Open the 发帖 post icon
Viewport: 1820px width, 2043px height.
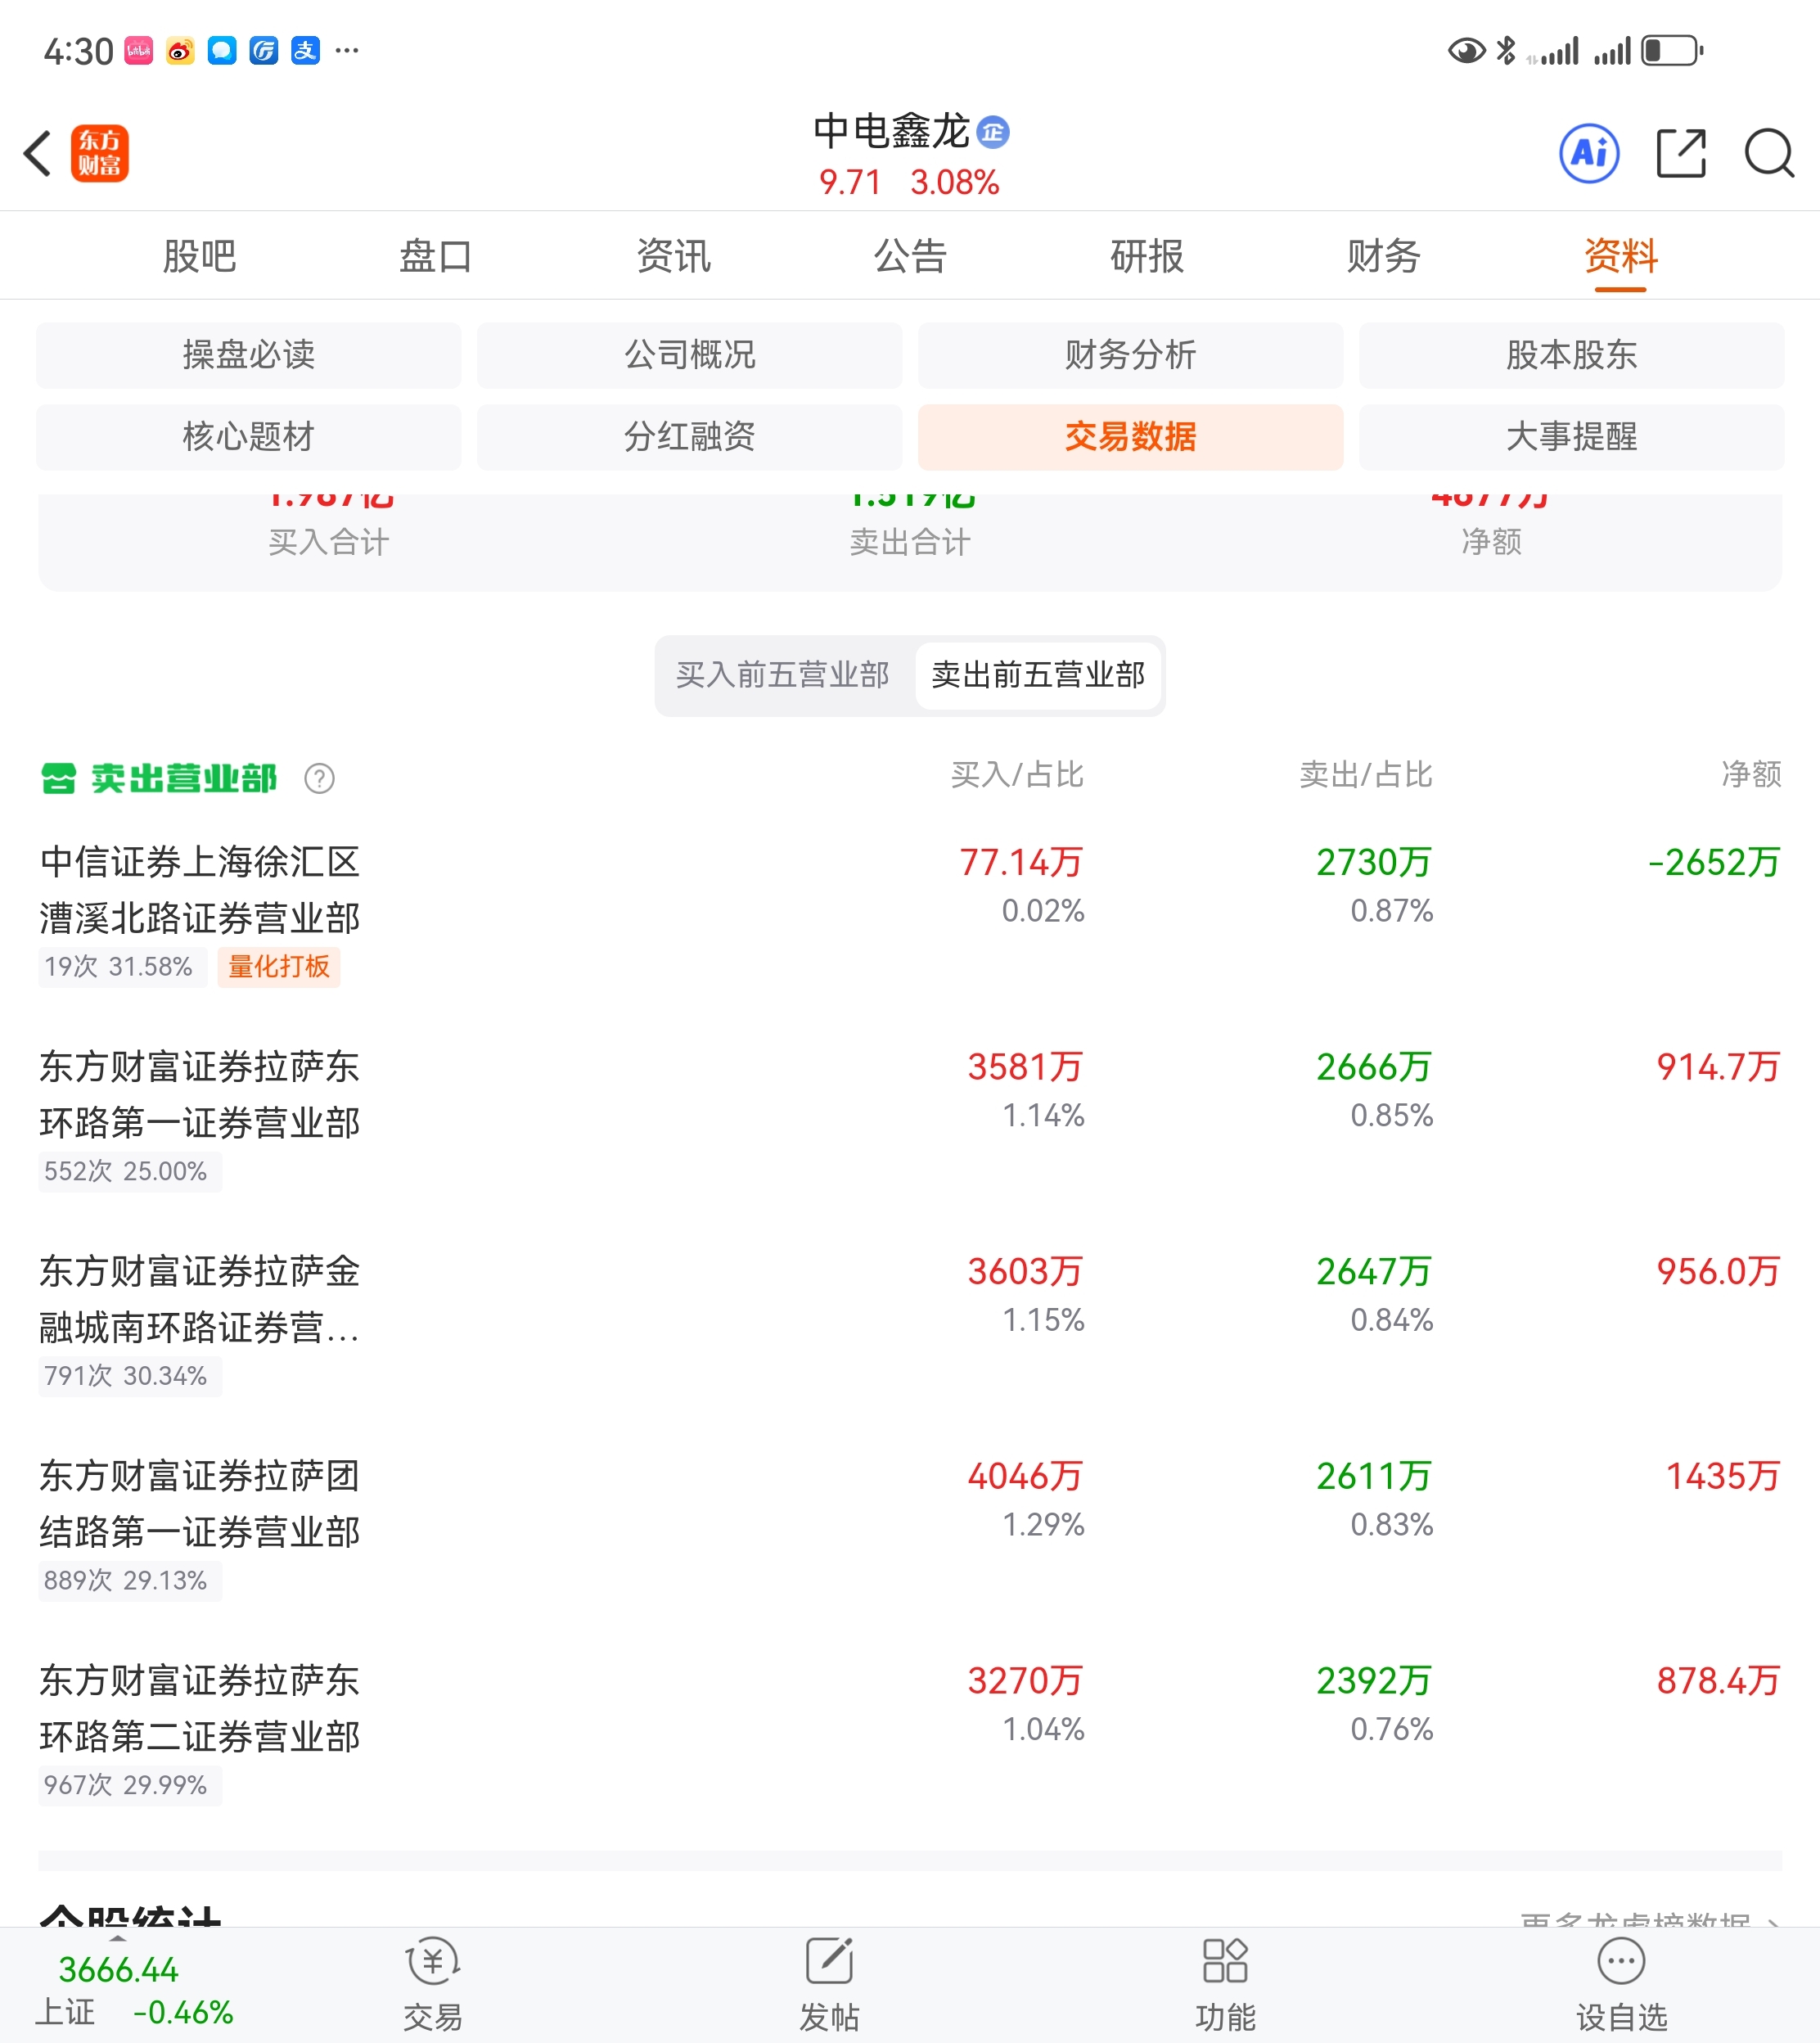[x=829, y=1961]
